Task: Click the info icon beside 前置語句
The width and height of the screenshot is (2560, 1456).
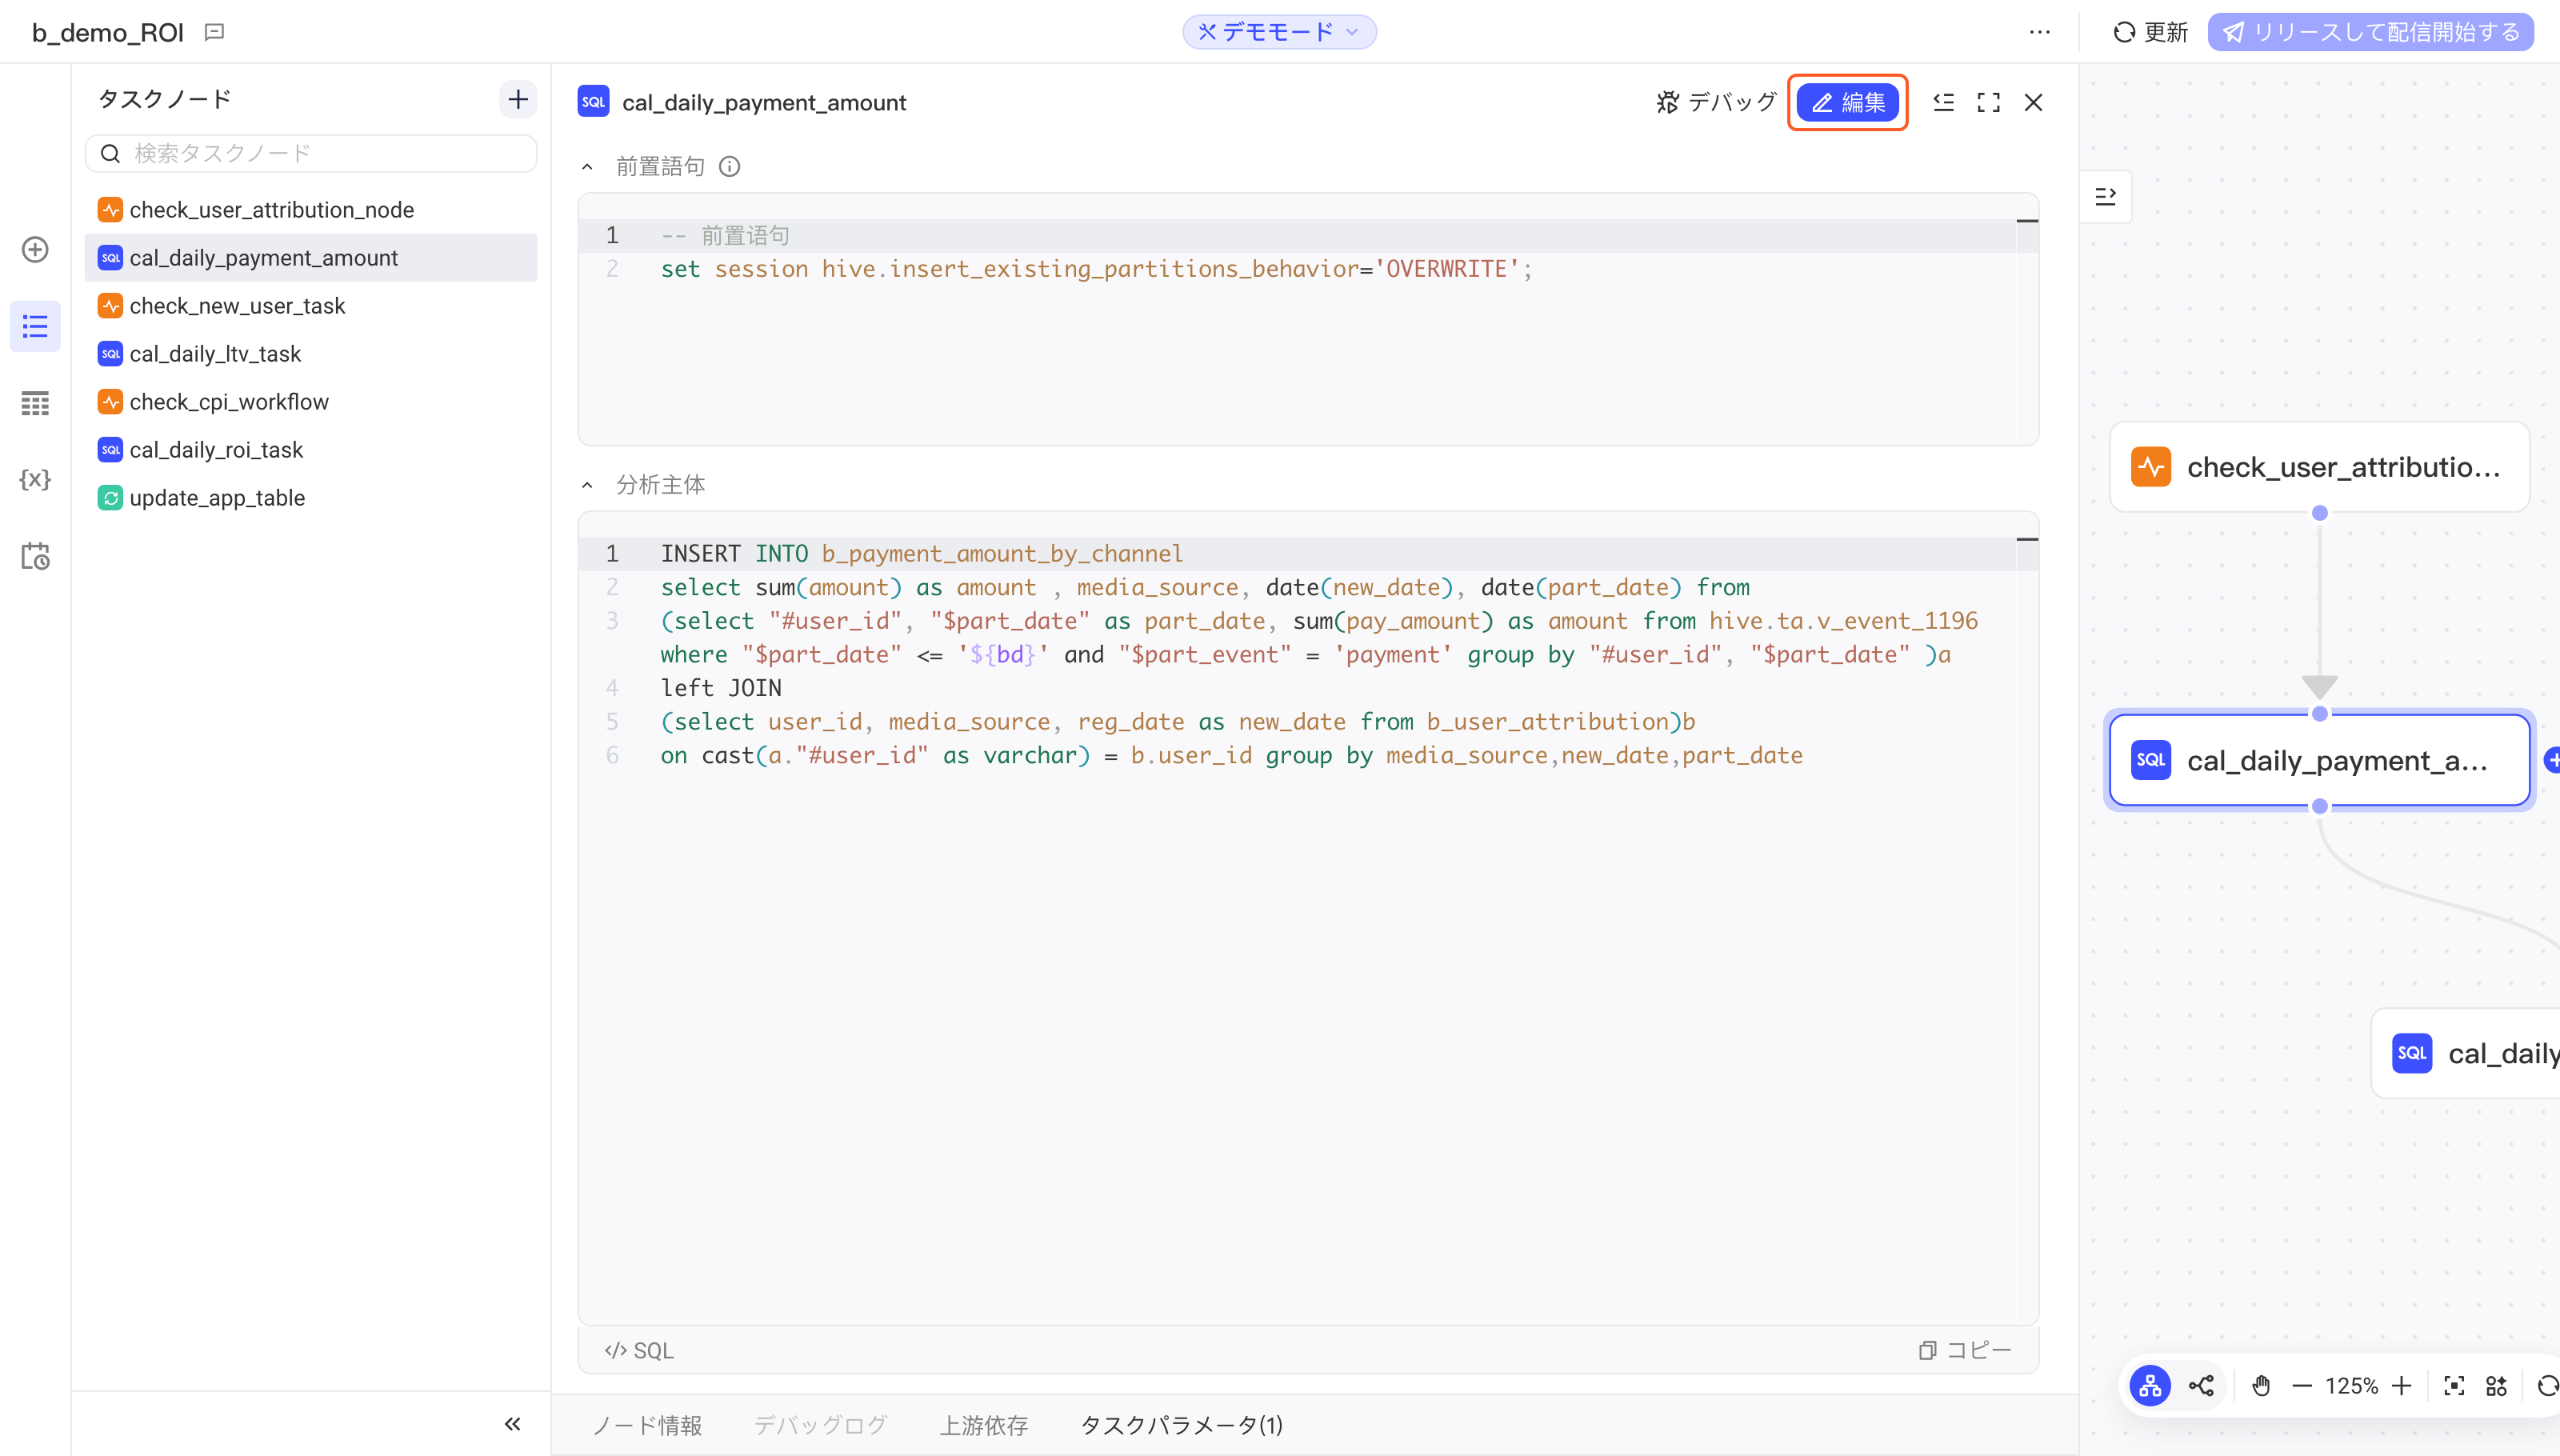Action: click(x=730, y=166)
